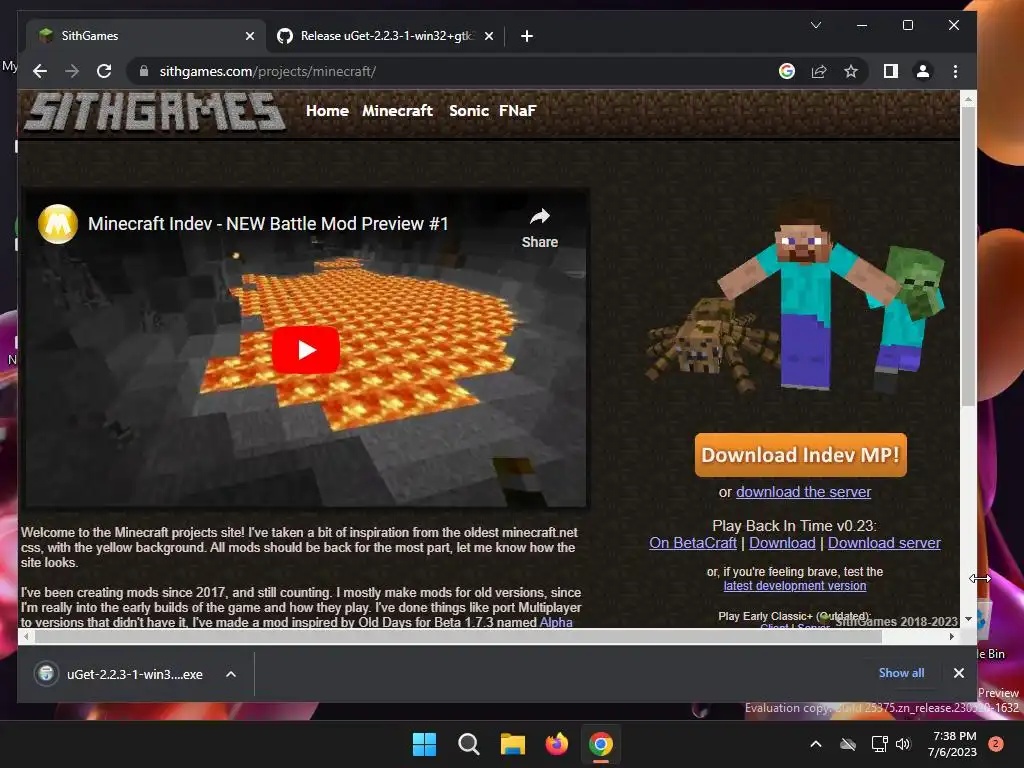The height and width of the screenshot is (768, 1024).
Task: Go back using the browser back arrow
Action: click(40, 71)
